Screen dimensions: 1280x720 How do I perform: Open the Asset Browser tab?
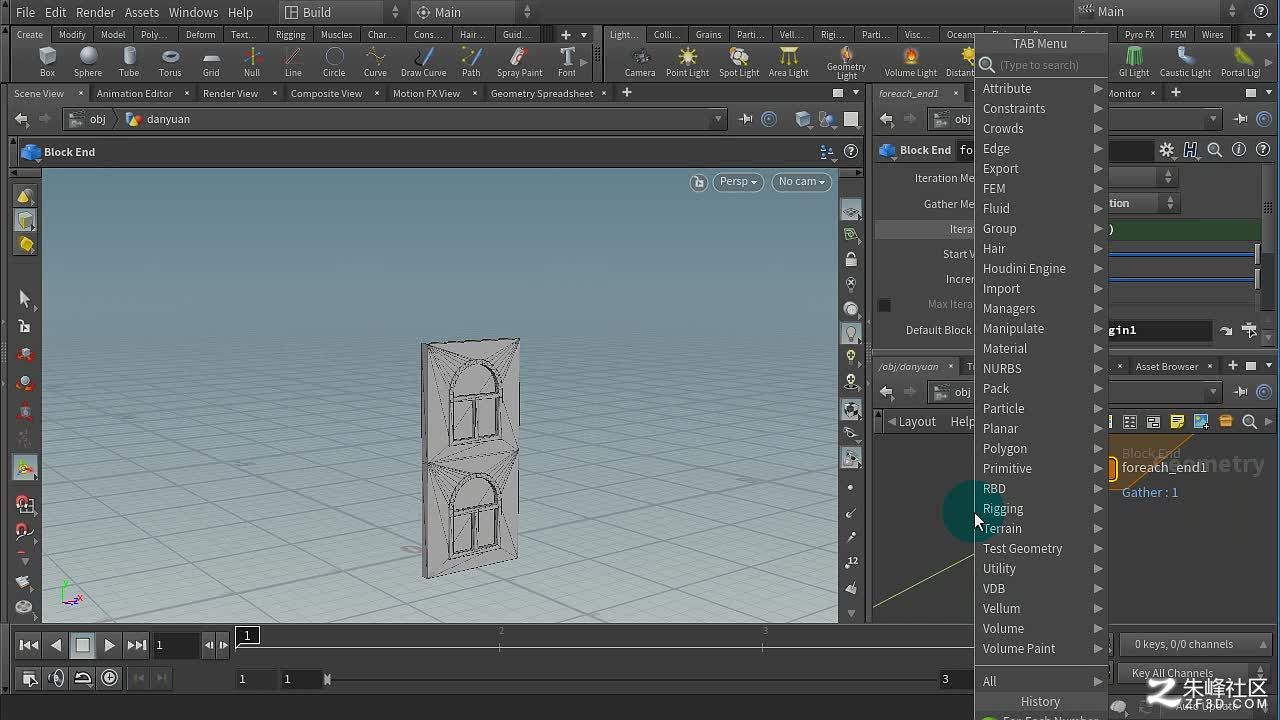pyautogui.click(x=1166, y=366)
